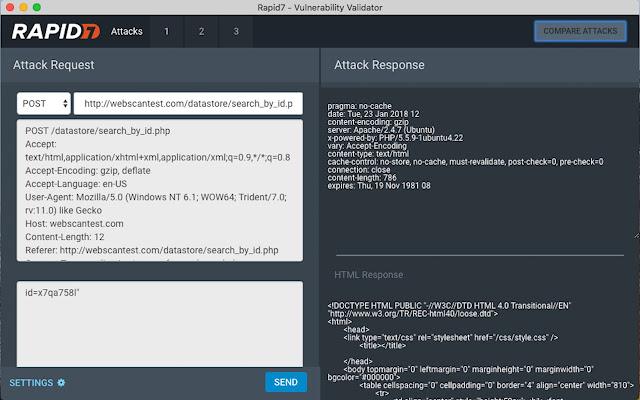Click the 'Accept-Encoding: gzip, deflate' line
This screenshot has width=640, height=400.
[88, 171]
